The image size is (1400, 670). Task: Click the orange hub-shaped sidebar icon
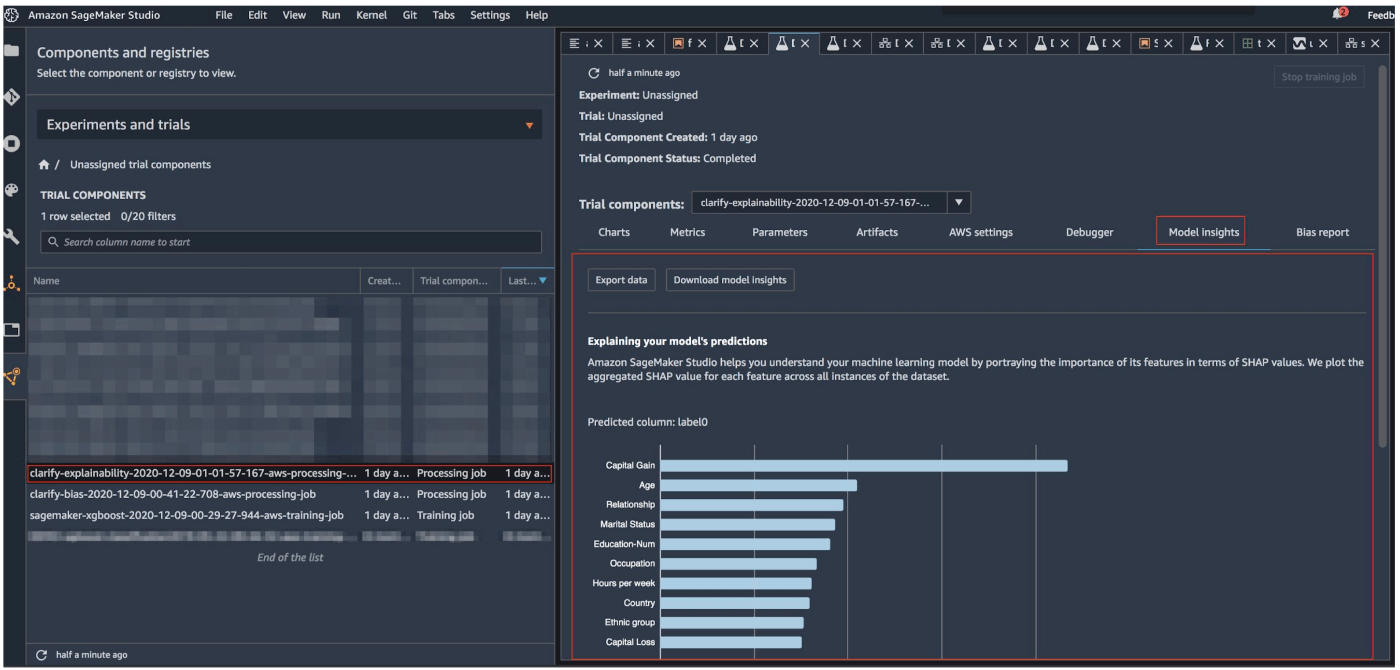click(x=11, y=285)
